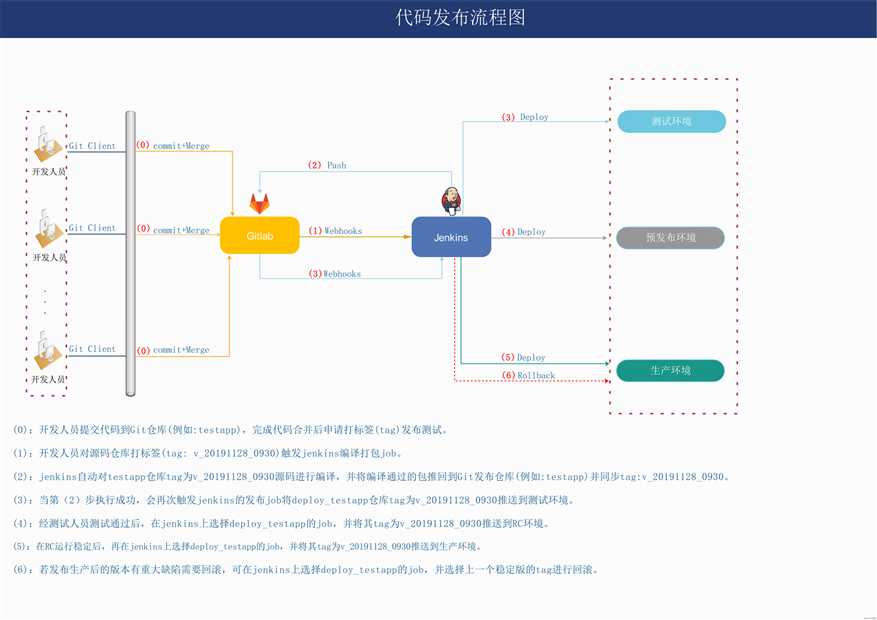
Task: Click the title 代码发布流程图
Action: [x=460, y=18]
